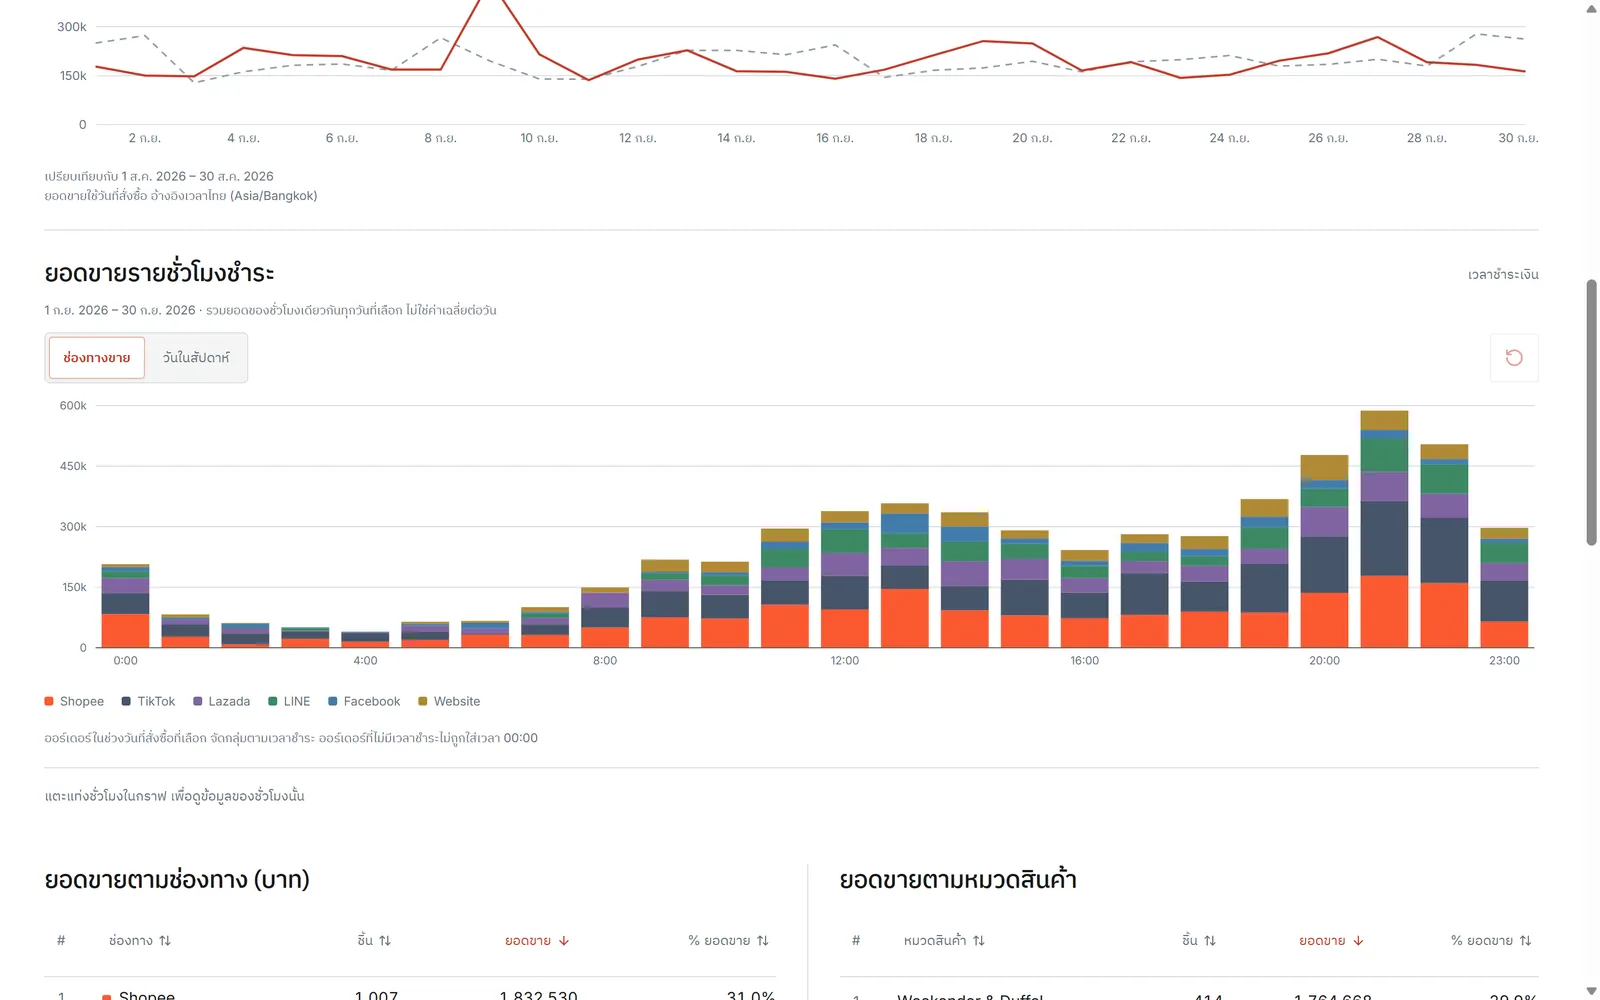Click the ยอดขายตามช่องทาง (บาท) heading
The image size is (1600, 1000).
pos(177,880)
